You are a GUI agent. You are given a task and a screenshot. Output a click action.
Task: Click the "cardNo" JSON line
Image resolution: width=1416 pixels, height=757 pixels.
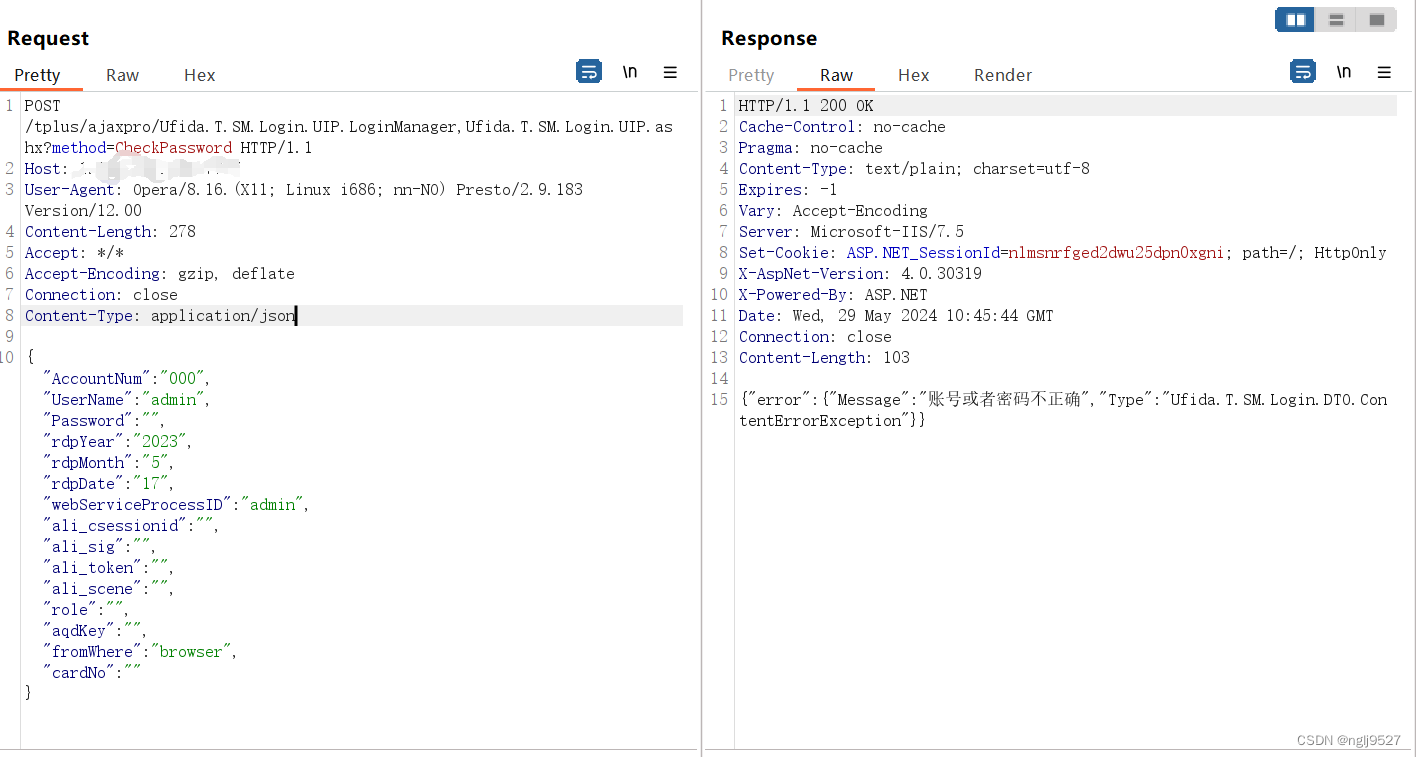point(91,673)
